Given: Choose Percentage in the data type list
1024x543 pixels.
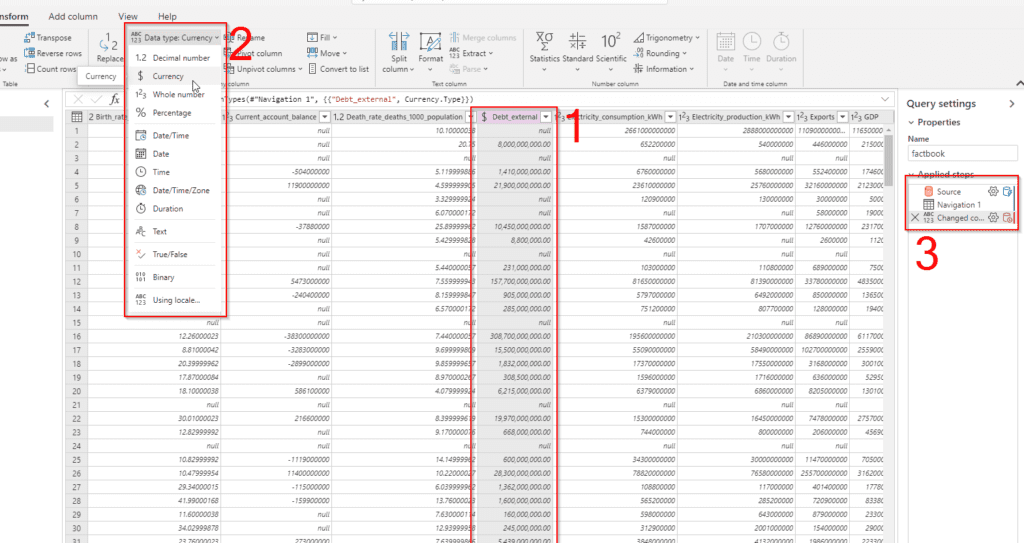Looking at the screenshot, I should click(x=171, y=113).
